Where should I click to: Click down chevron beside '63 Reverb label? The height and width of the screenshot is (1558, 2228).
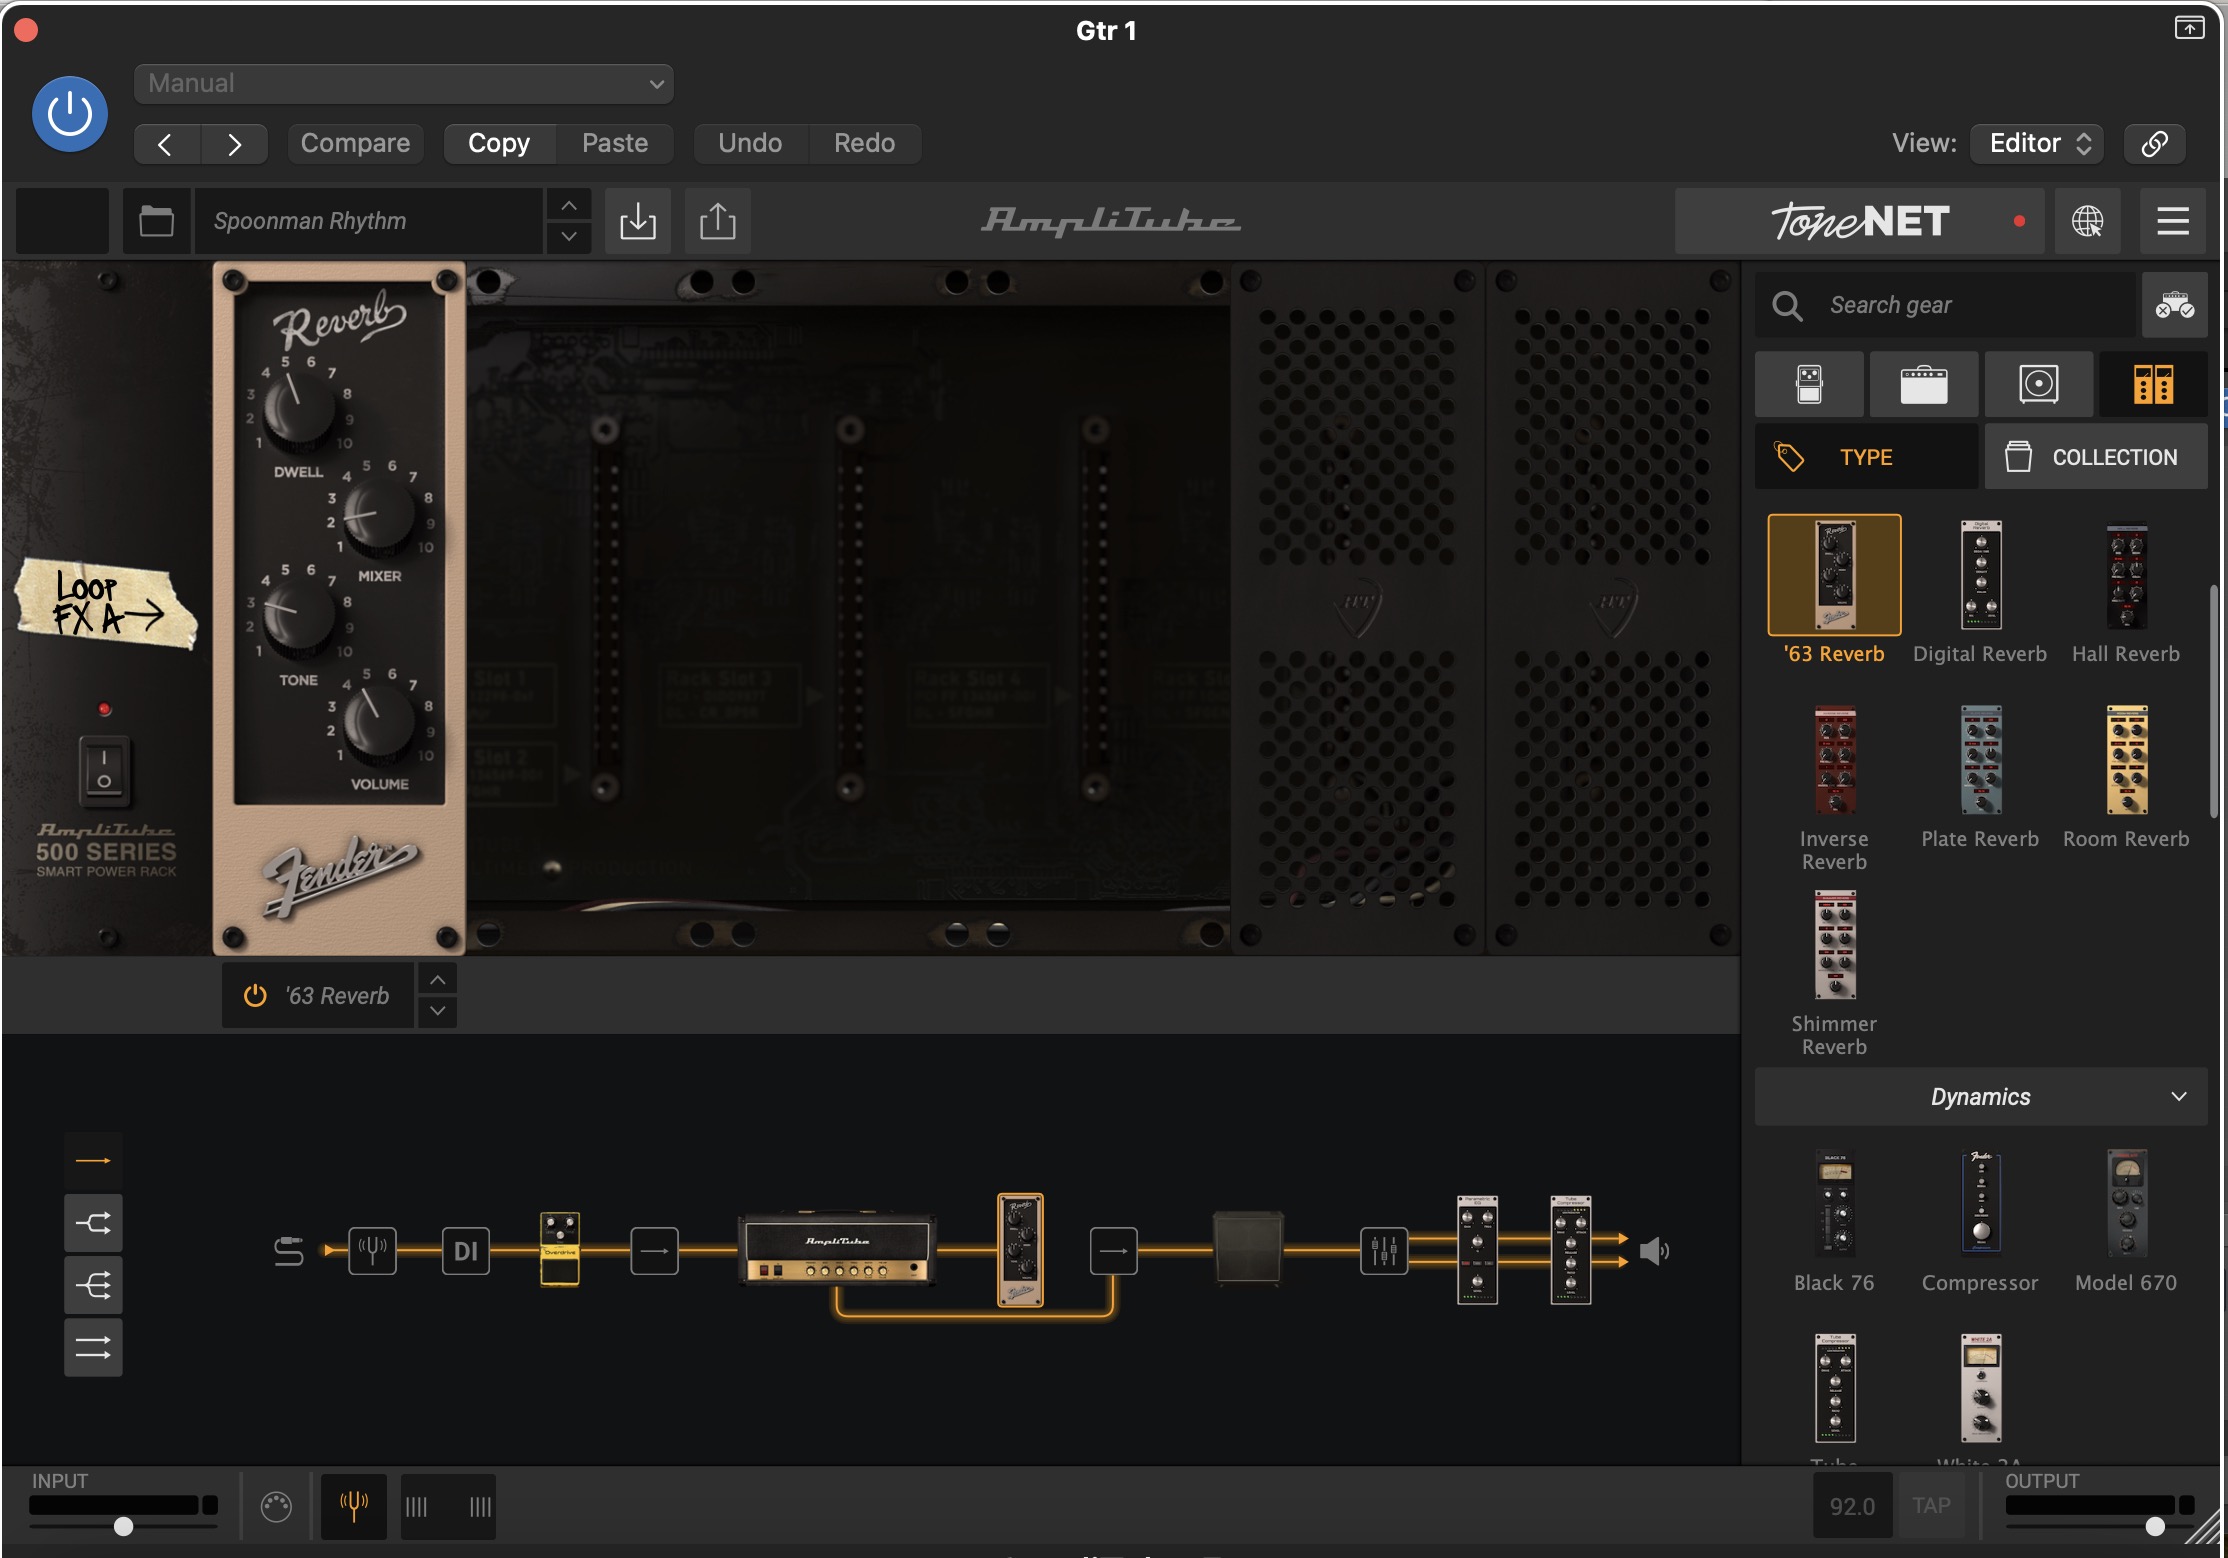point(438,1011)
